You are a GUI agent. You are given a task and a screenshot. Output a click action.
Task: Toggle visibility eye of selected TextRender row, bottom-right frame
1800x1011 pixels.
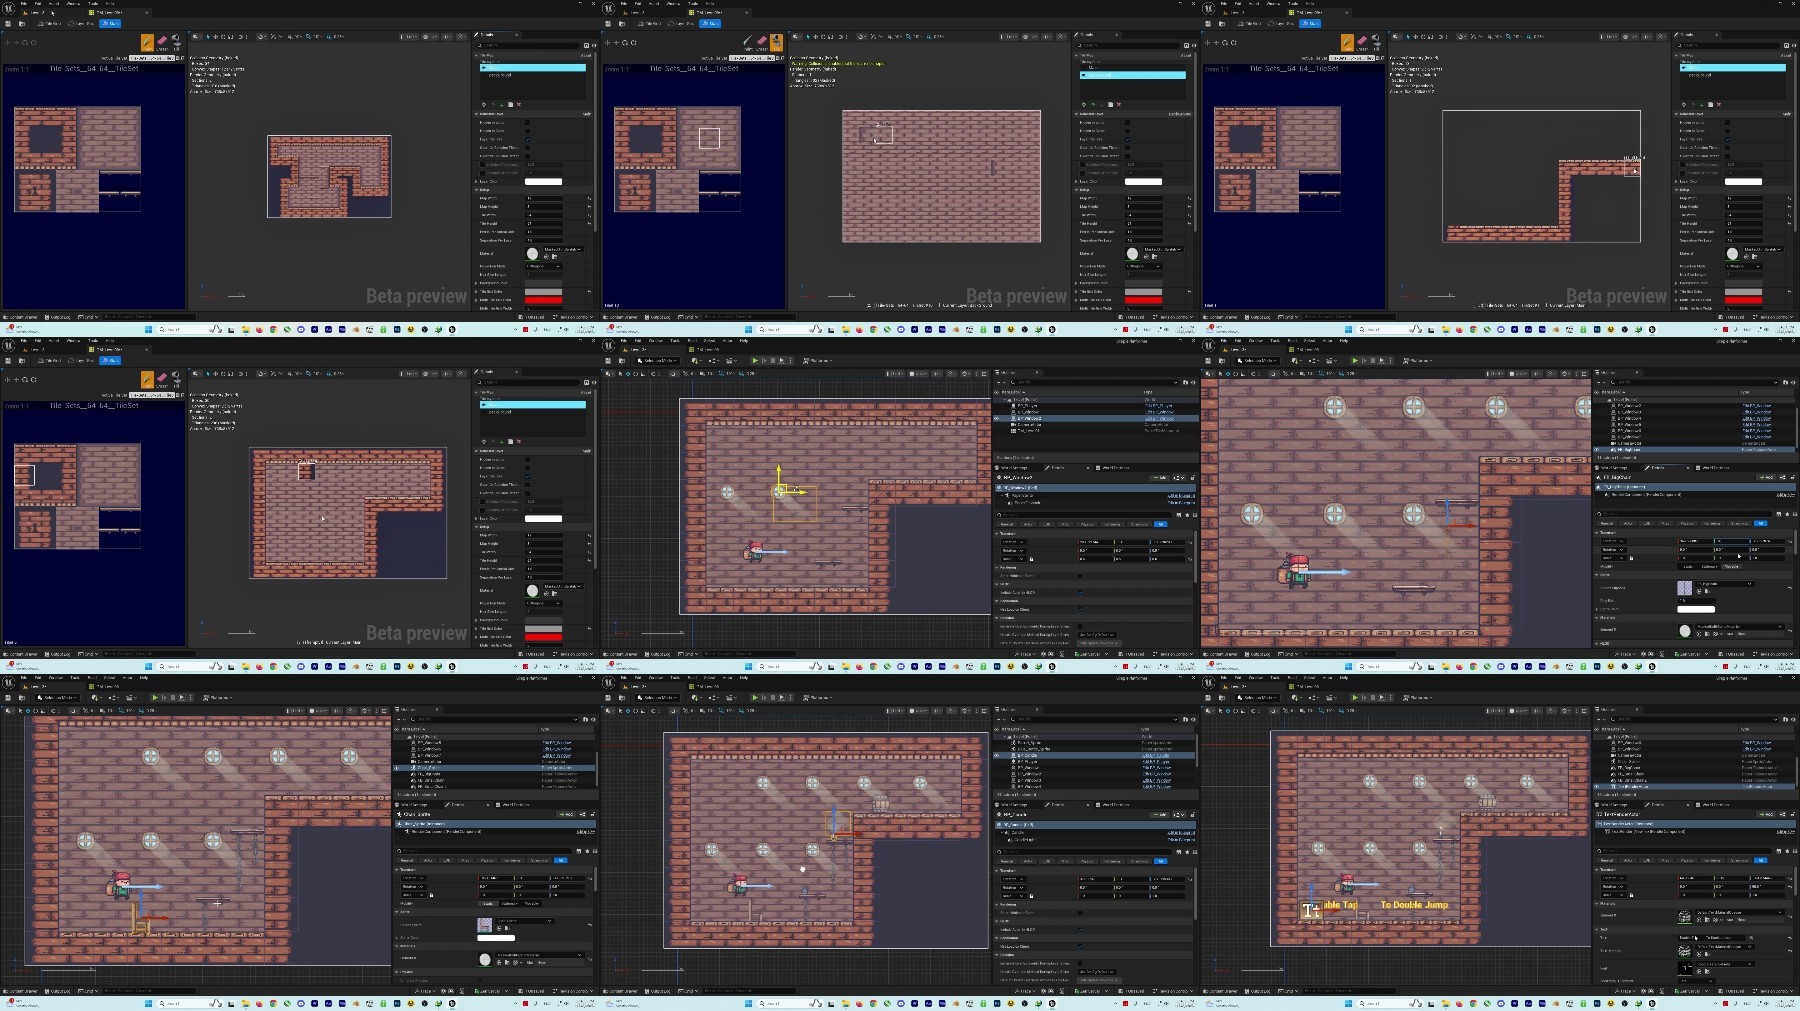pos(1597,787)
